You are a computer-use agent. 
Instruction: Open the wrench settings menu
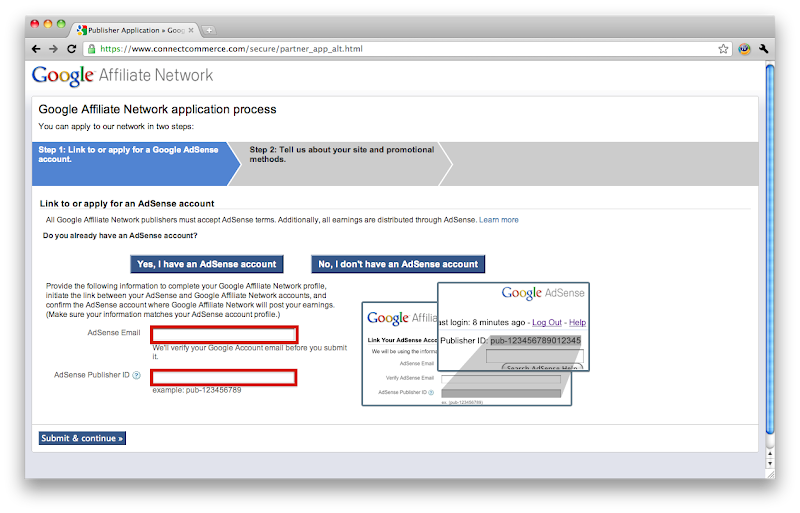pyautogui.click(x=764, y=49)
